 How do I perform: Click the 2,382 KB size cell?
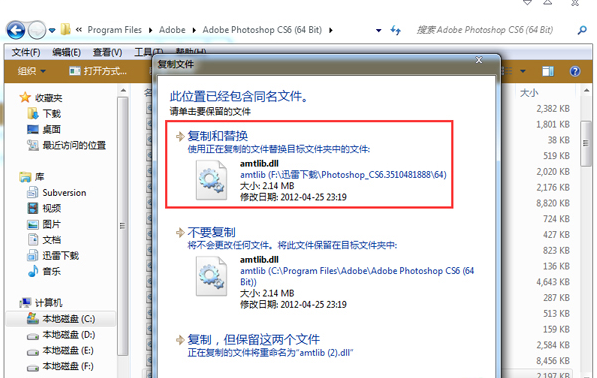[553, 109]
